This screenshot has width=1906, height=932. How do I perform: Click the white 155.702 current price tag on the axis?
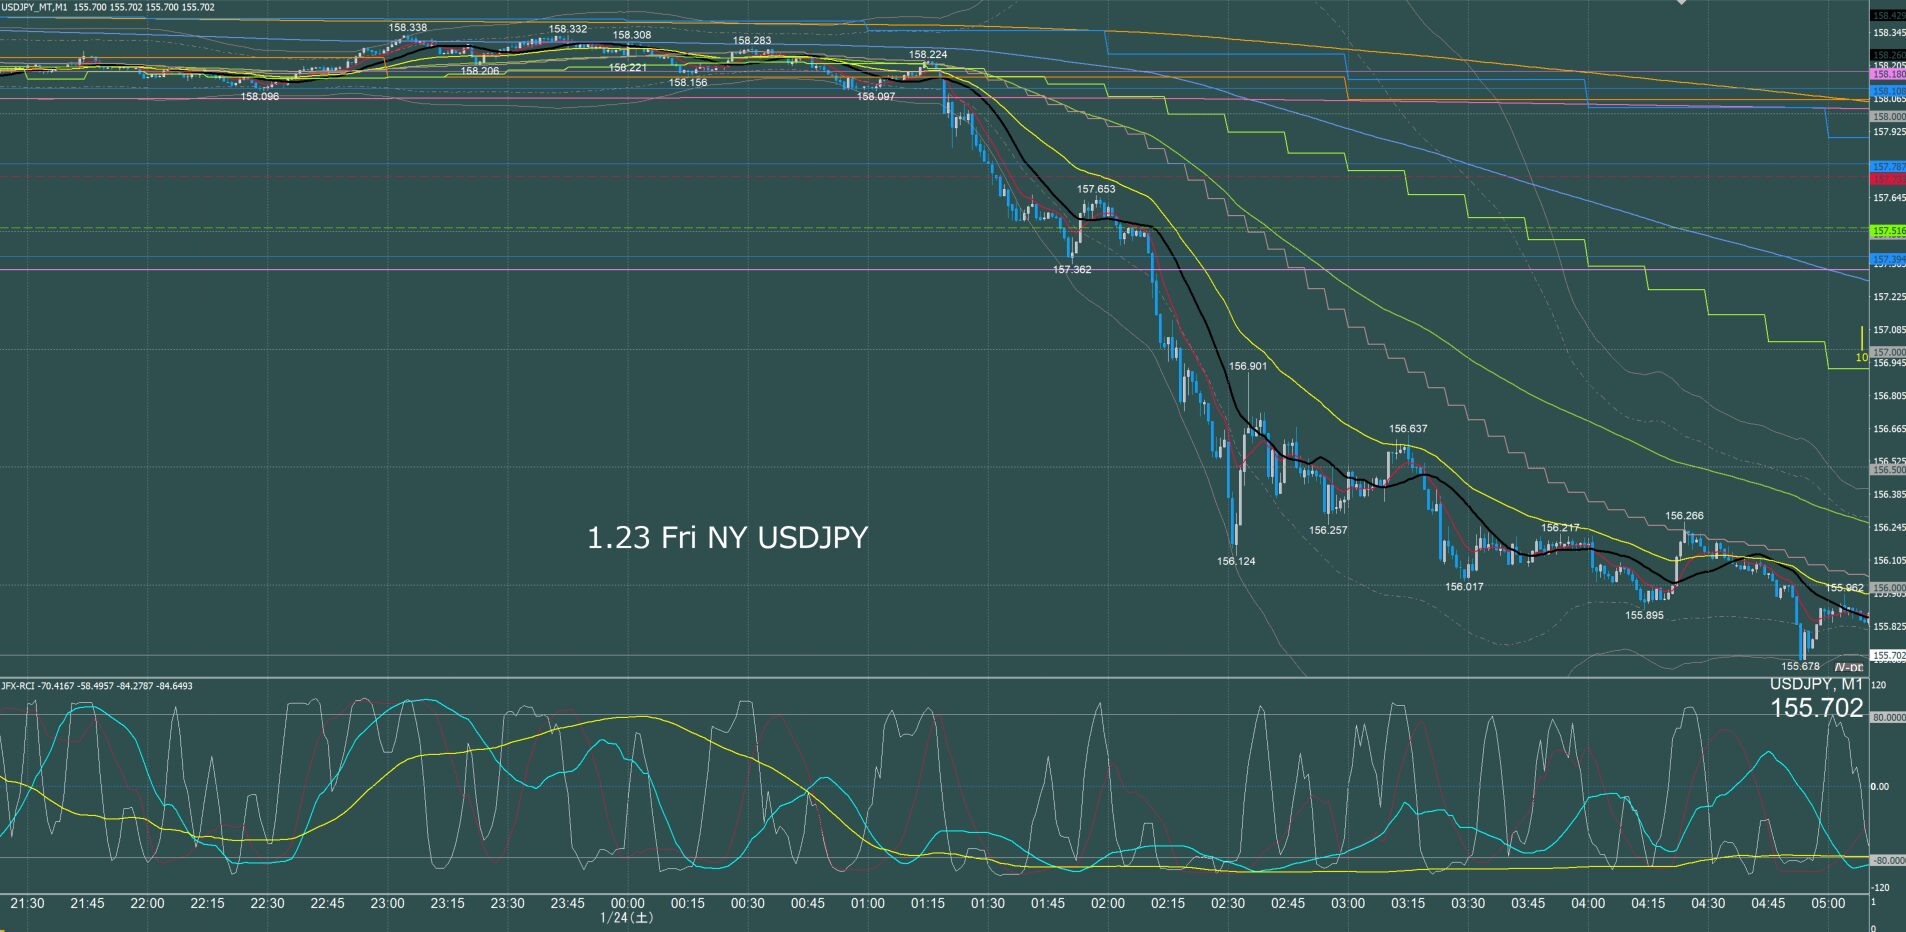(x=1888, y=656)
